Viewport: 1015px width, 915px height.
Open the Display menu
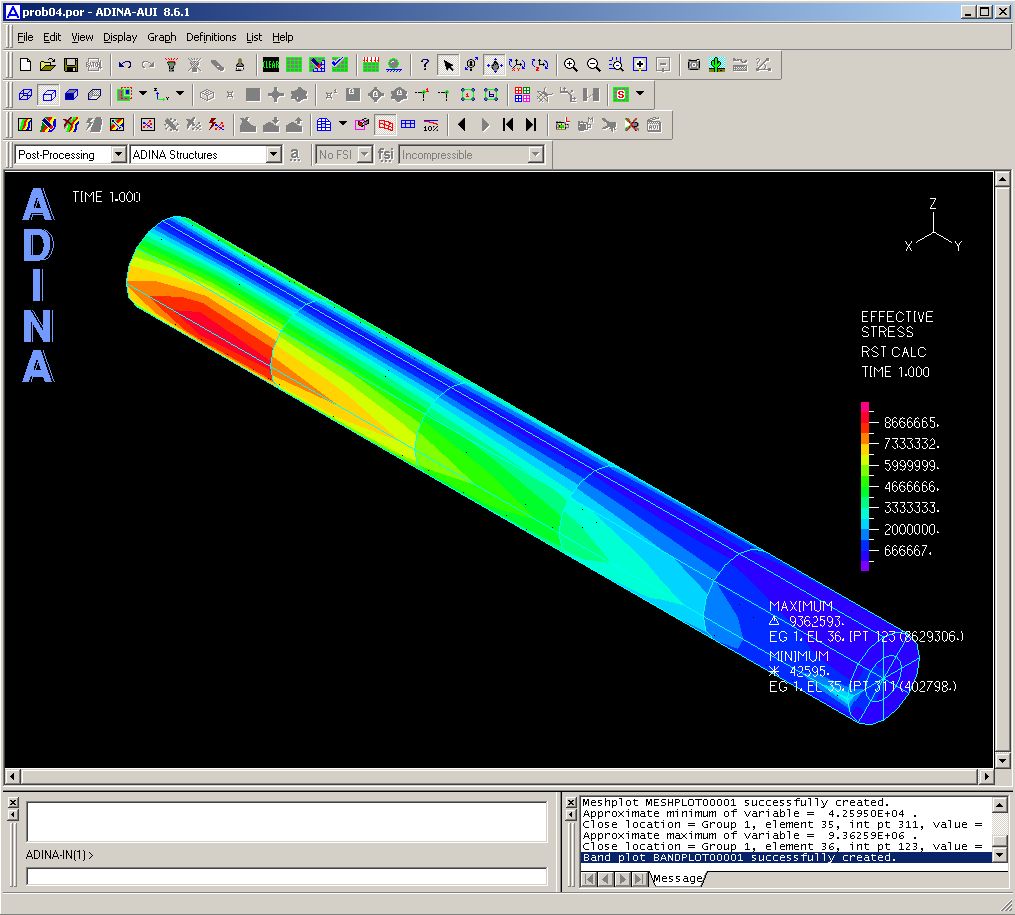(x=120, y=37)
